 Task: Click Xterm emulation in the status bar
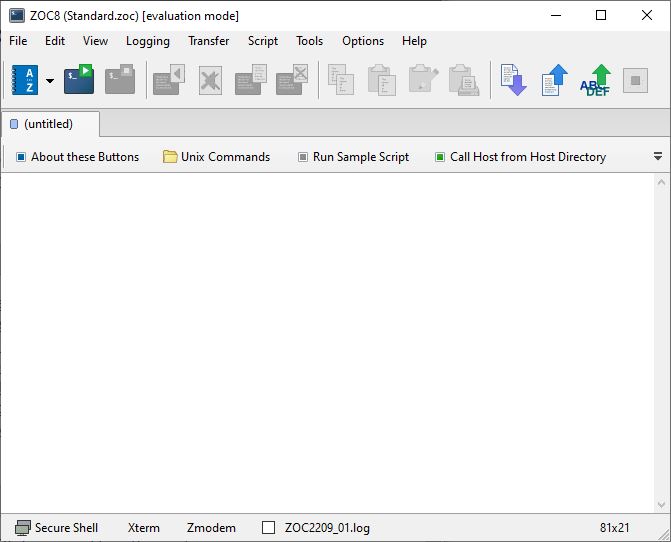pyautogui.click(x=143, y=528)
